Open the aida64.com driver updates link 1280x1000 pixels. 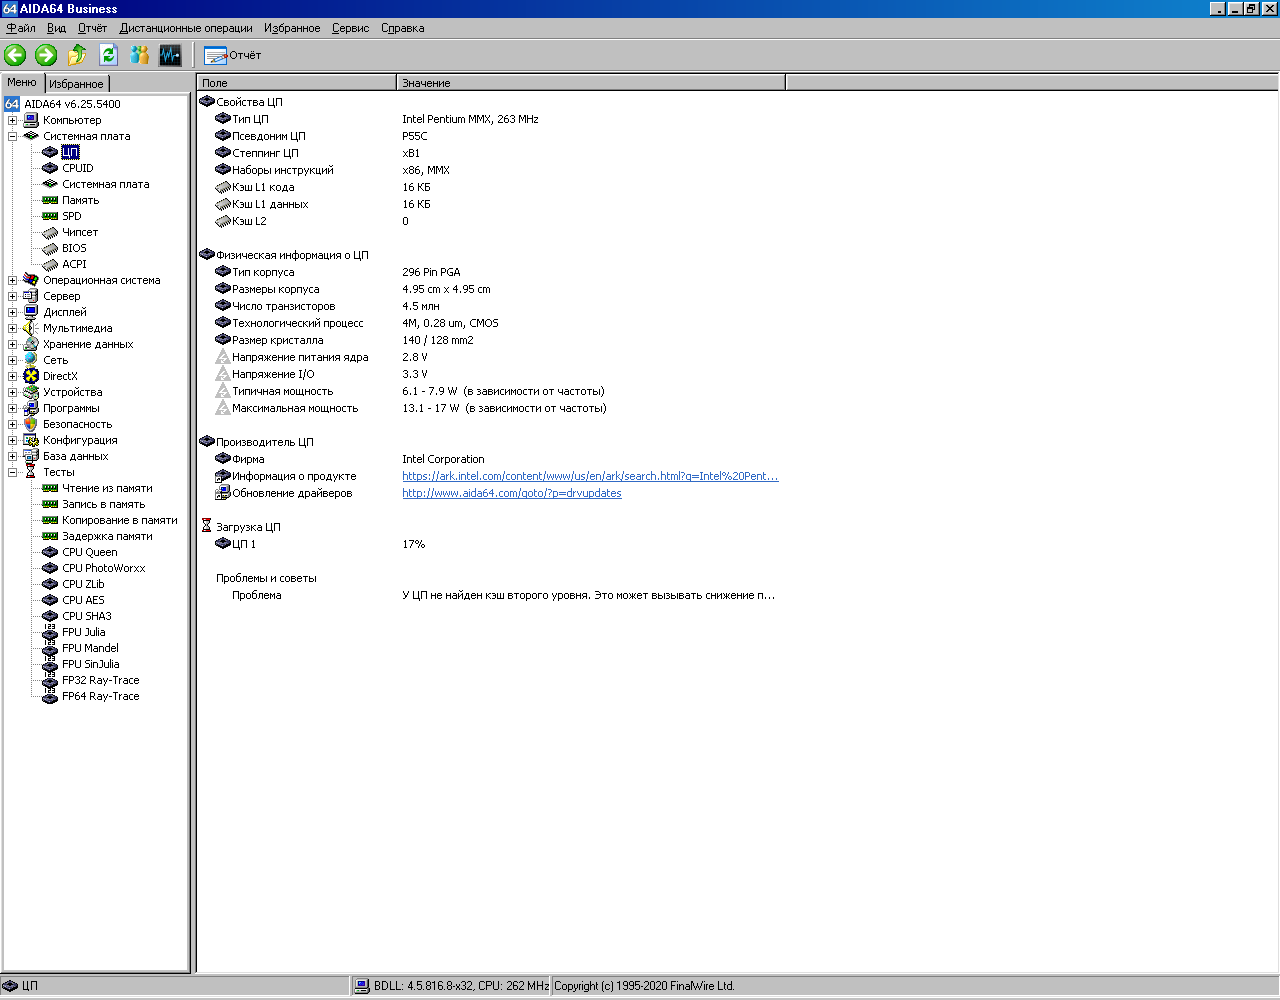(x=512, y=493)
